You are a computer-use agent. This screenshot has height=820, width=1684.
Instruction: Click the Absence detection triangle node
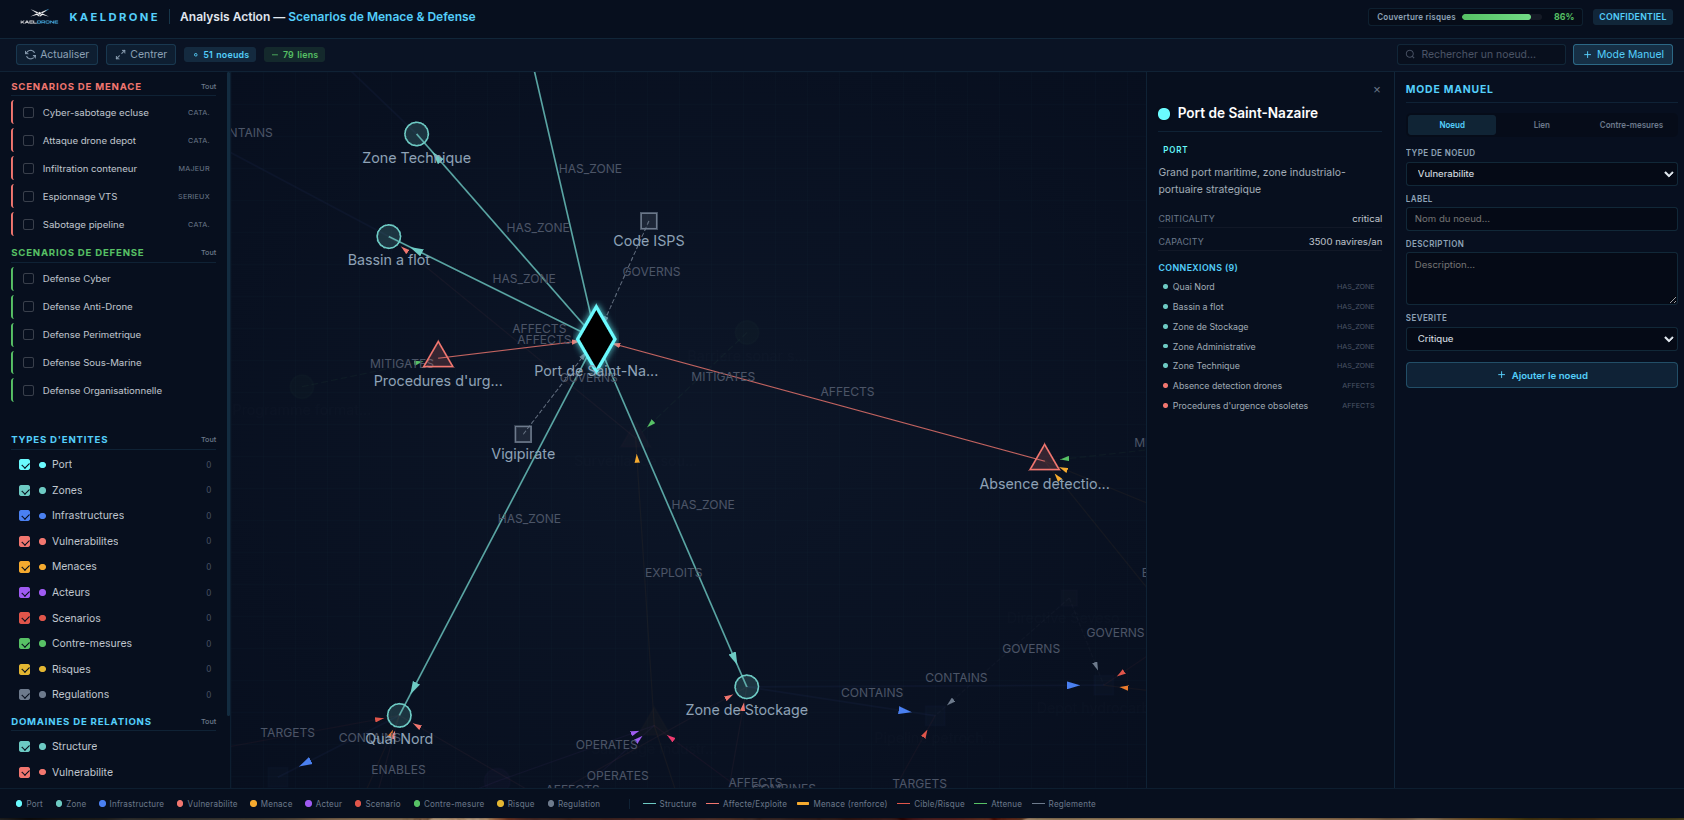click(1045, 458)
